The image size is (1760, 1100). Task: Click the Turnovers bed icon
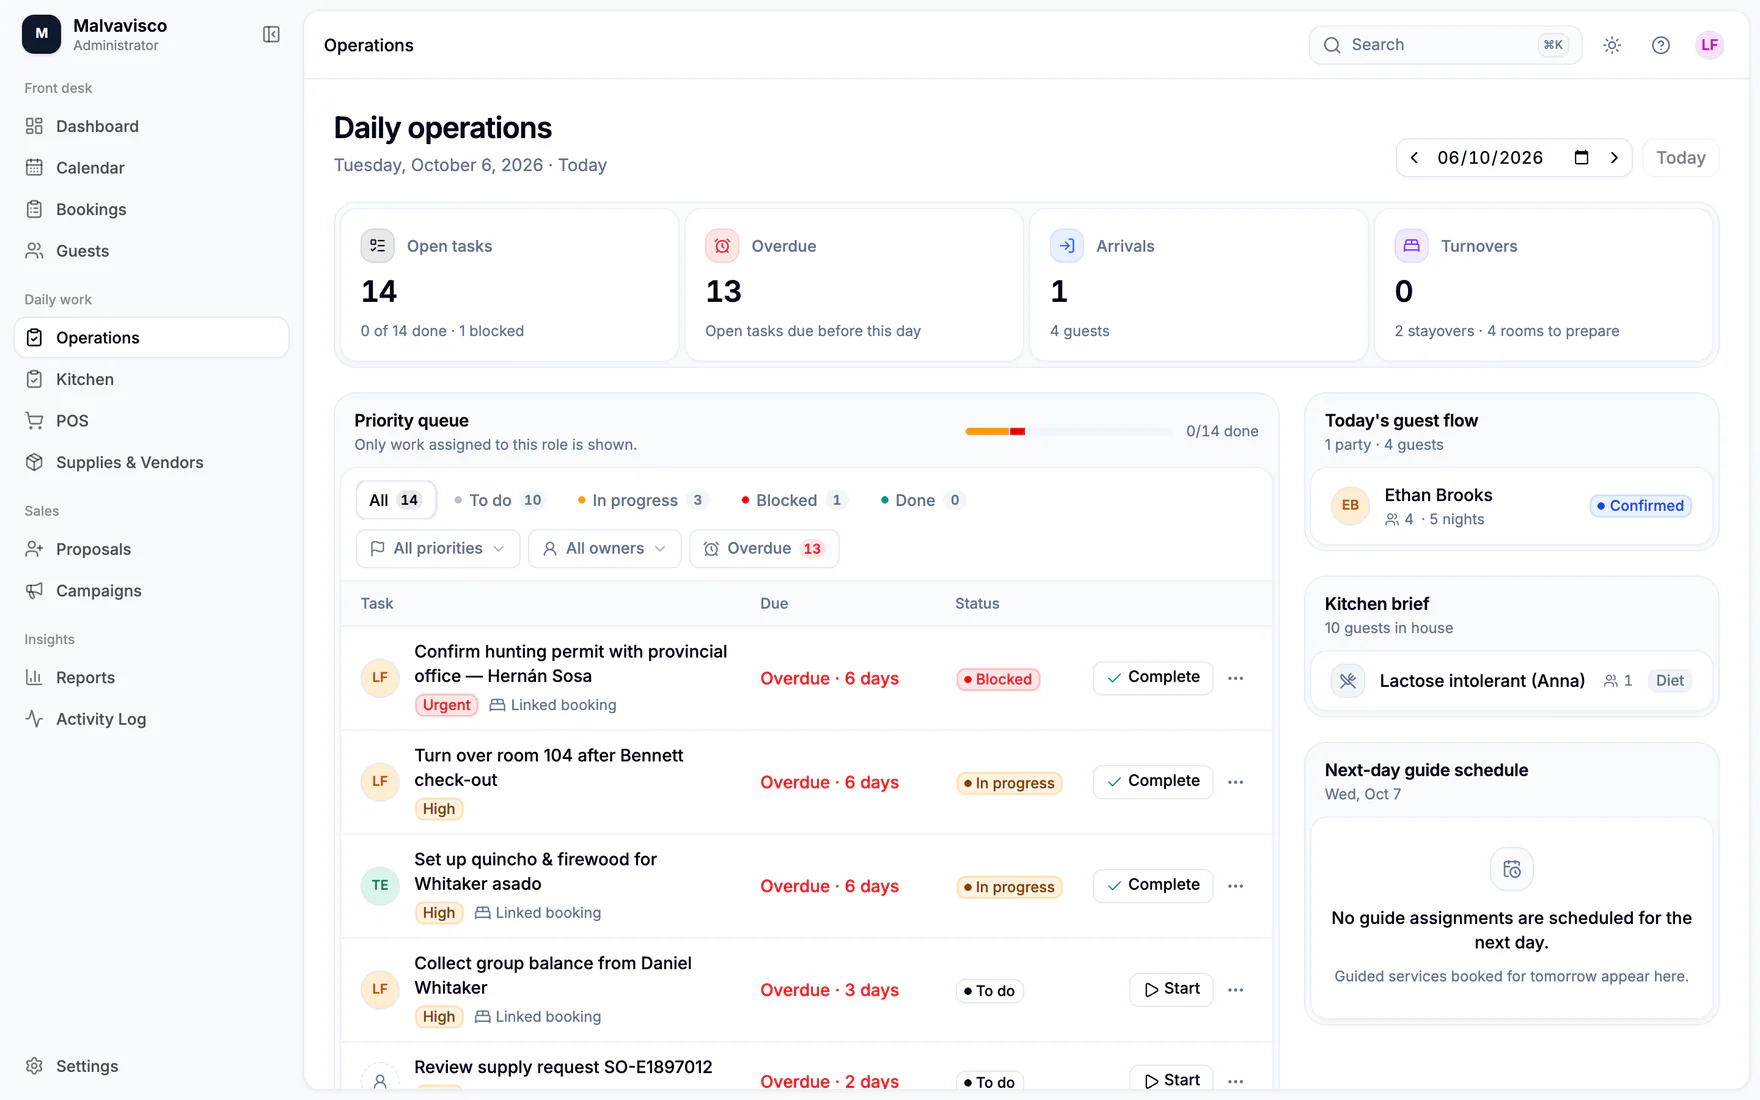1411,246
